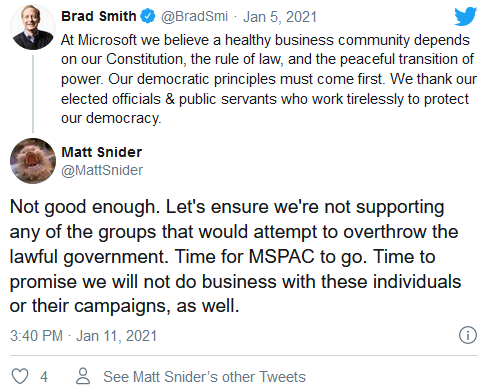Click Brad Smith's verified badge
The width and height of the screenshot is (485, 392).
(x=148, y=16)
